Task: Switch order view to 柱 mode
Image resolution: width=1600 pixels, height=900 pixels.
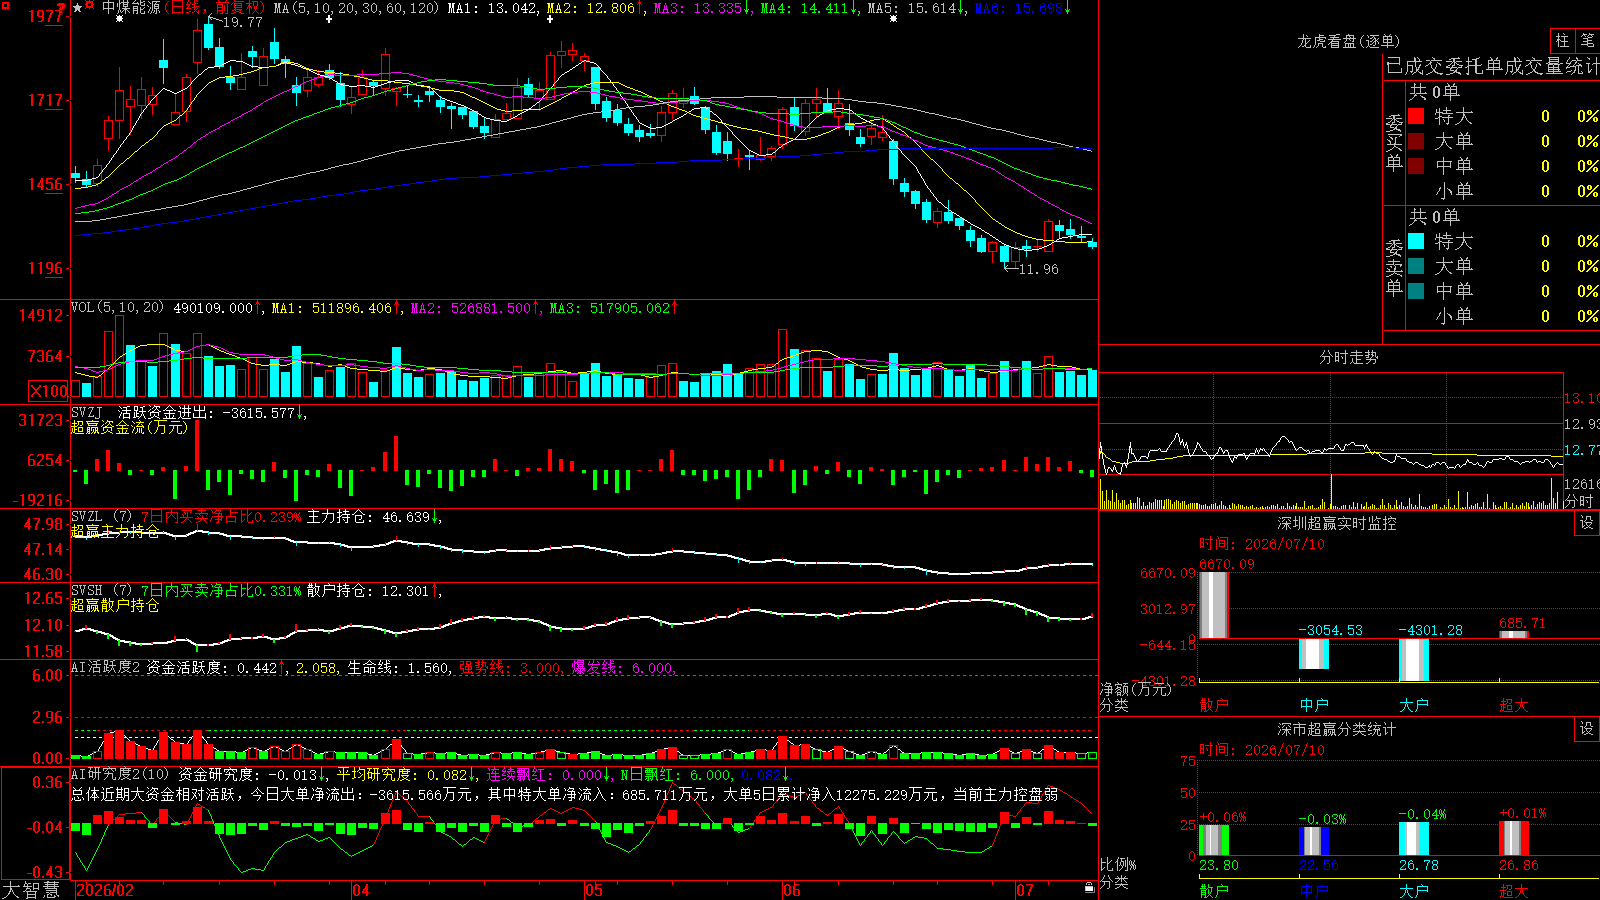Action: pos(1562,41)
